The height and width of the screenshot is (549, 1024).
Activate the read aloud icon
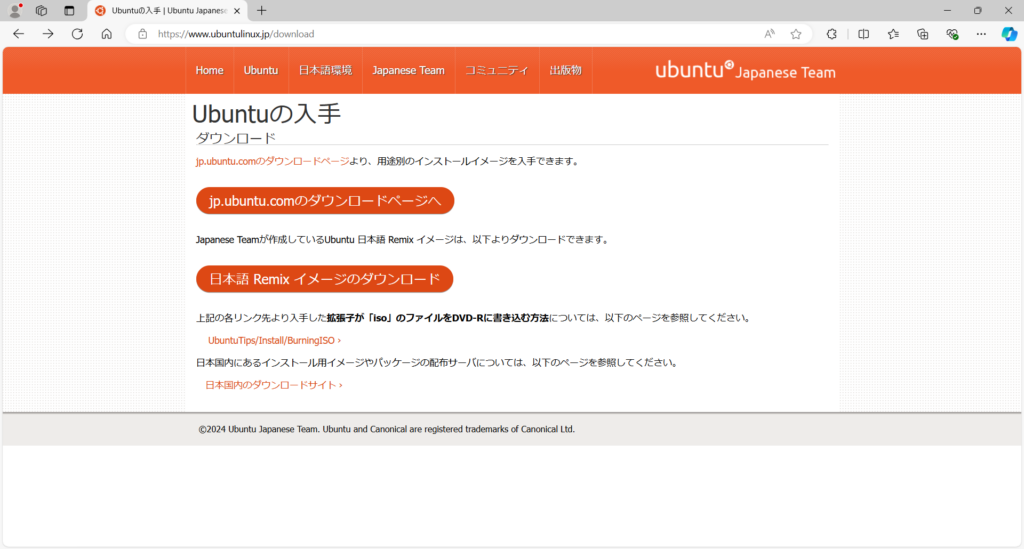769,34
